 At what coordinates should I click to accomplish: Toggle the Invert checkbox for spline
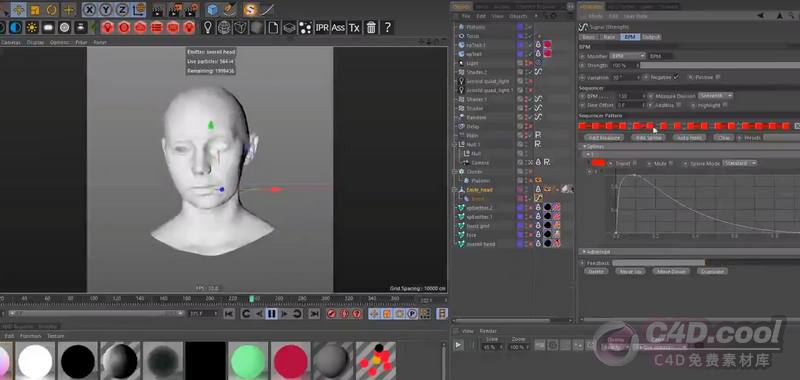(x=634, y=163)
